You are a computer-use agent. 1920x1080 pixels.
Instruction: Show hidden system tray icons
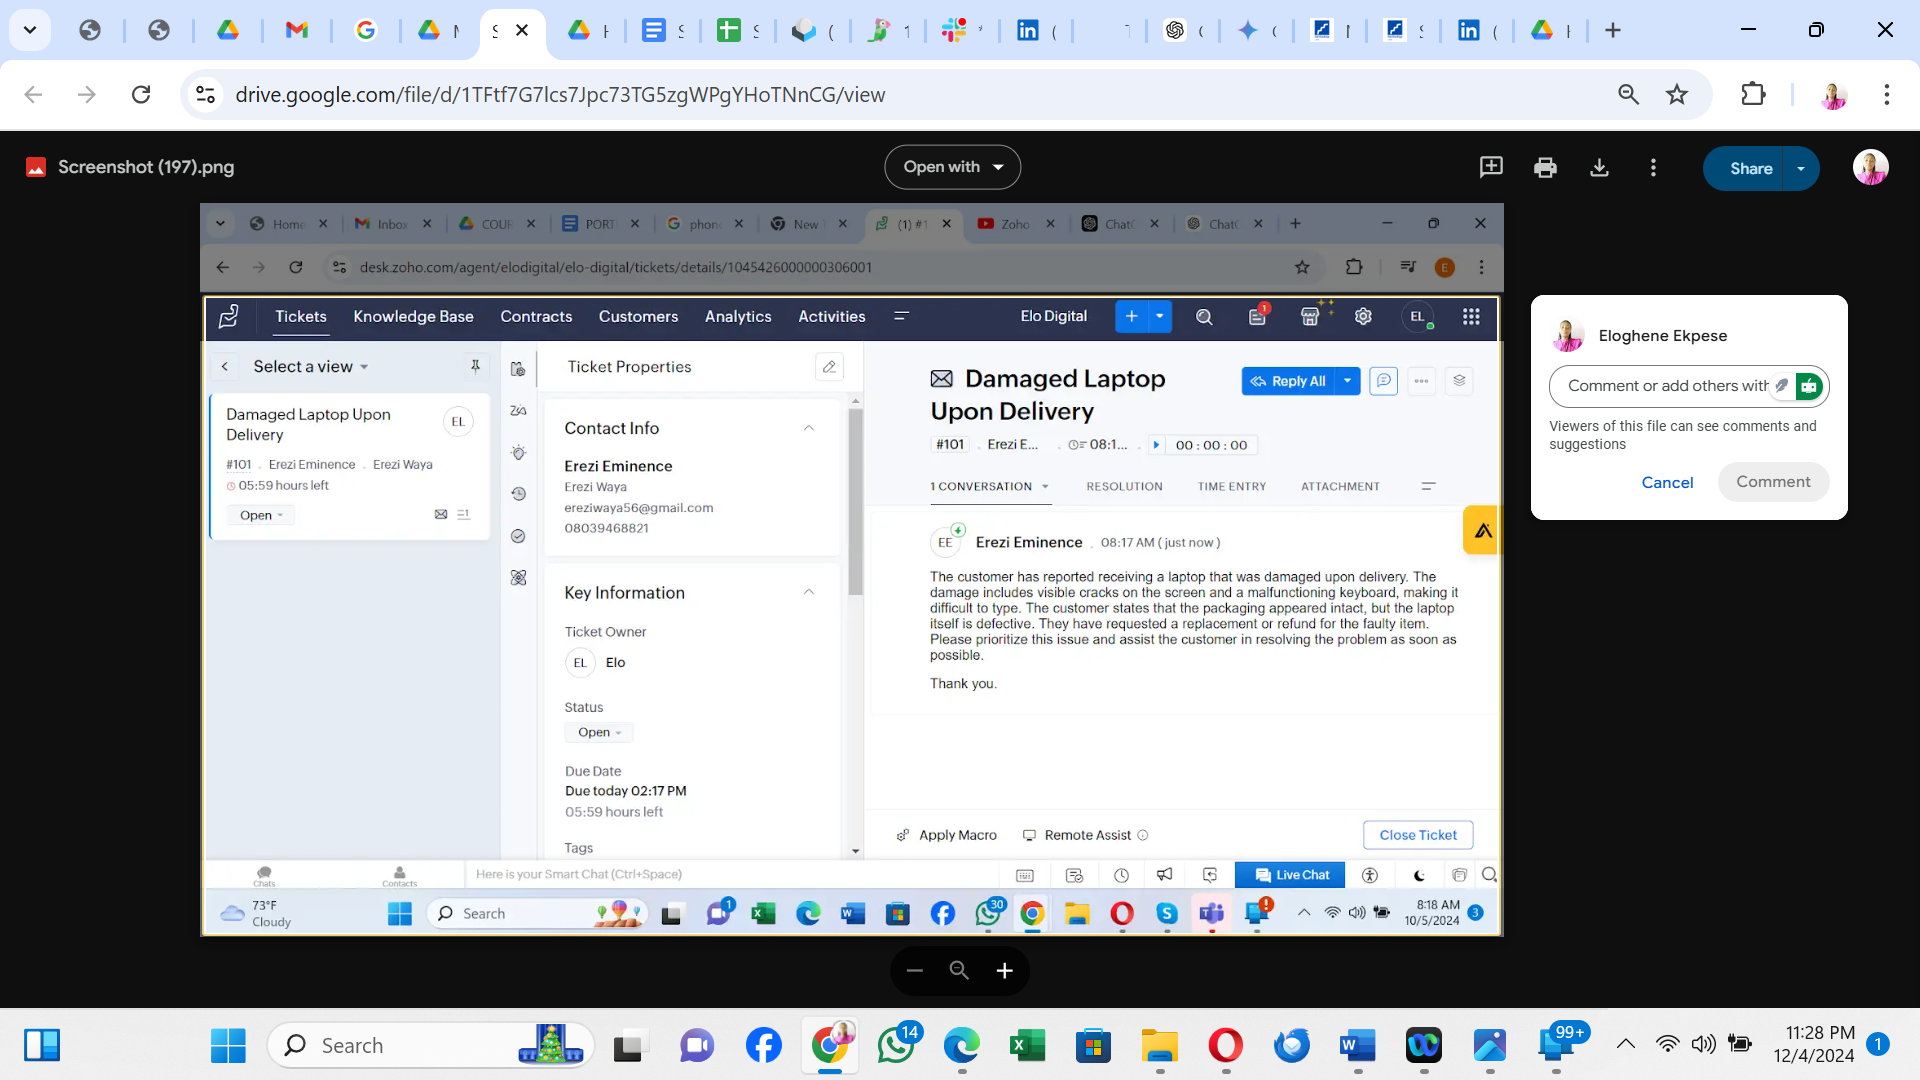(1626, 1045)
